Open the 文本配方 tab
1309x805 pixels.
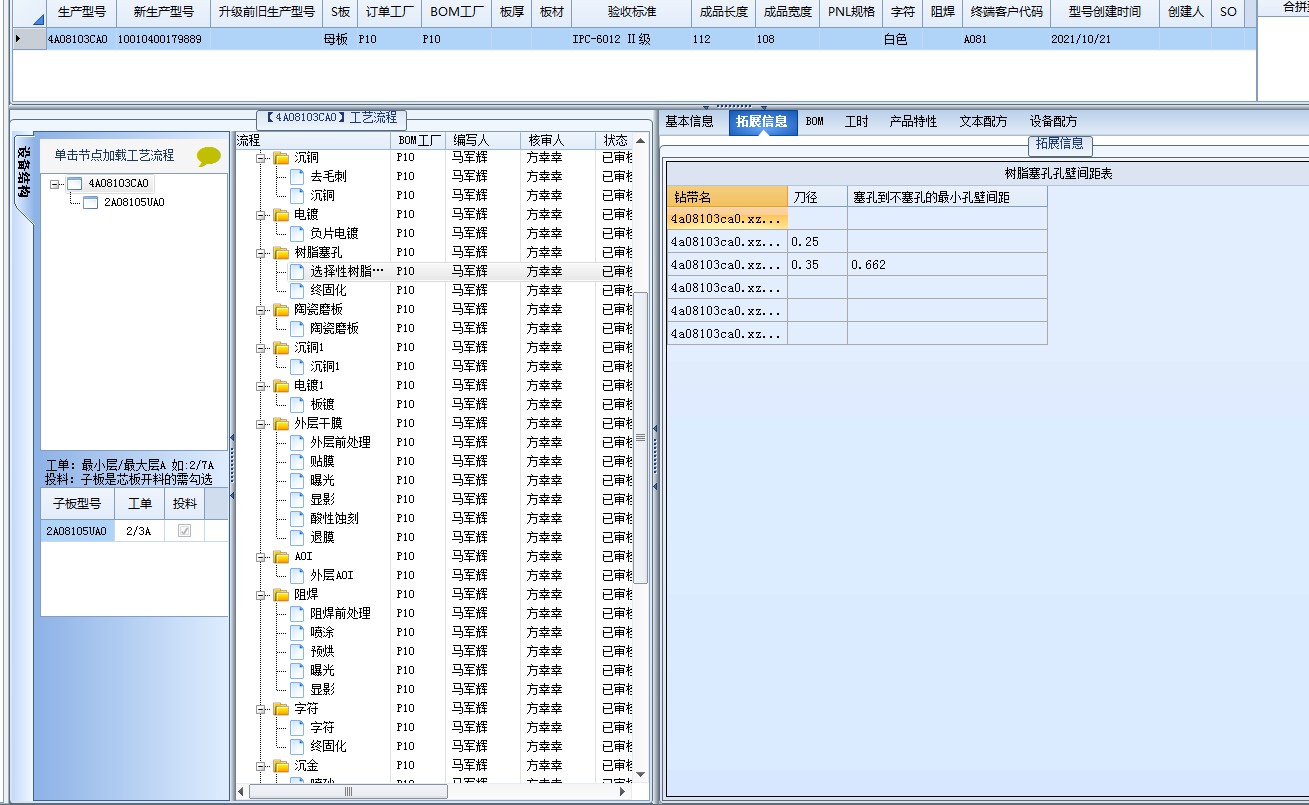tap(983, 121)
